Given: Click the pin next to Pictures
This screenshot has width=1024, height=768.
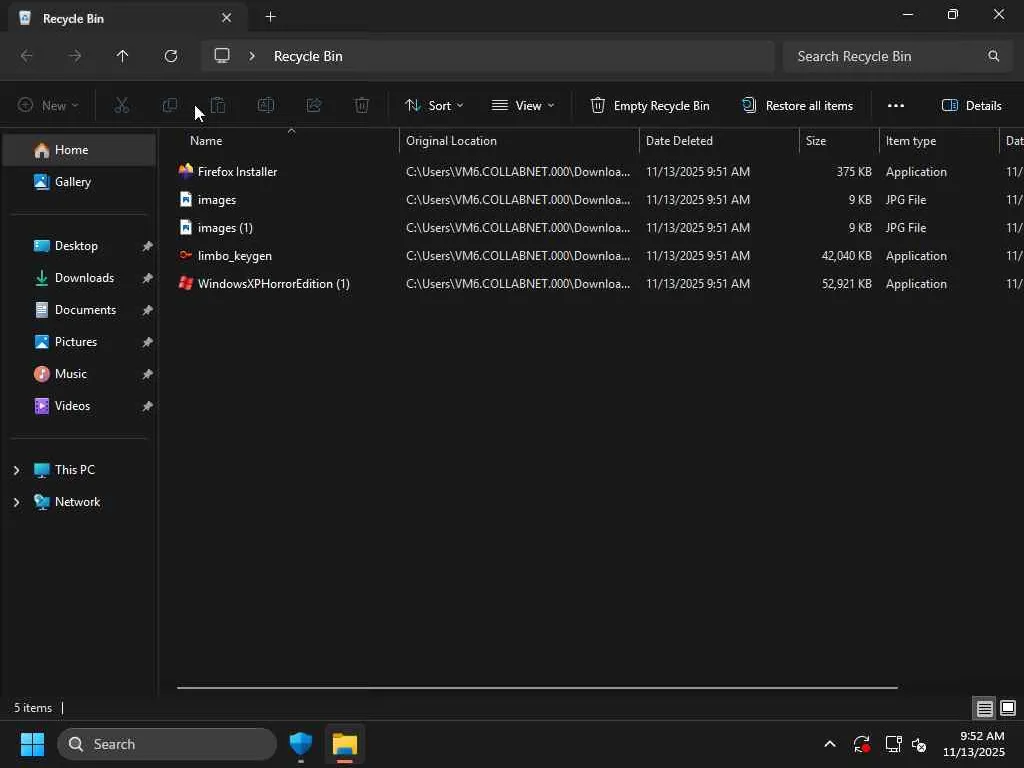Looking at the screenshot, I should [148, 342].
